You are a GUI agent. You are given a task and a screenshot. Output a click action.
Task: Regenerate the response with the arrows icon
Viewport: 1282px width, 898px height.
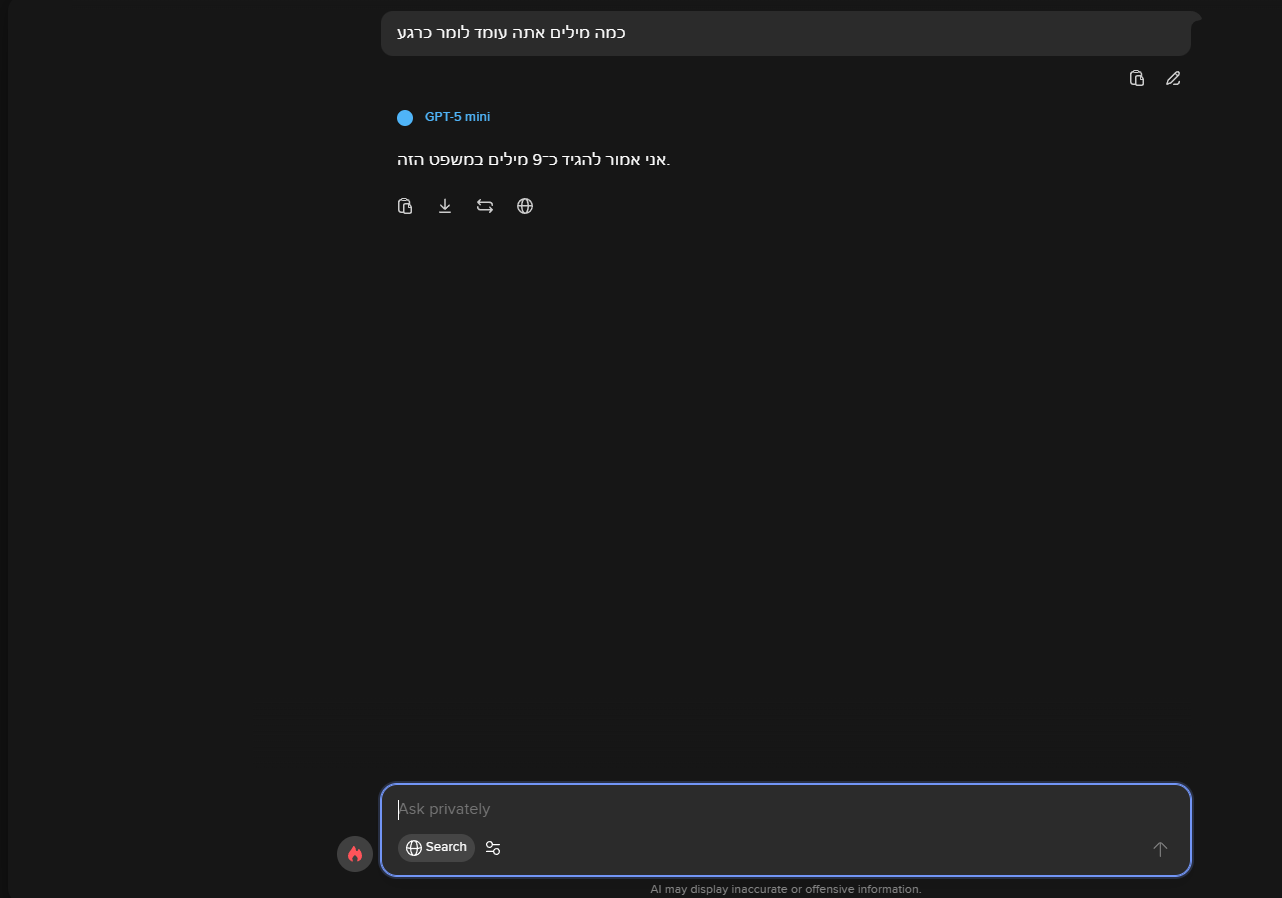(x=485, y=206)
